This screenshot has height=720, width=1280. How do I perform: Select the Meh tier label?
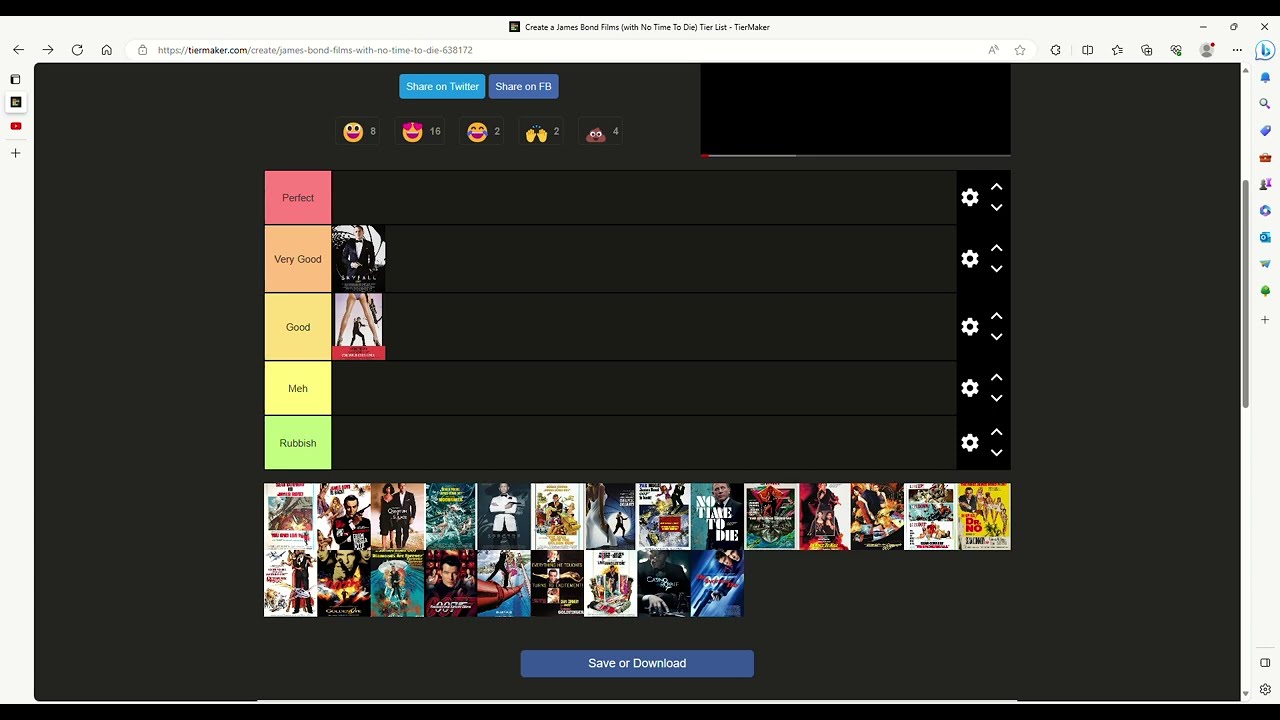[x=298, y=388]
